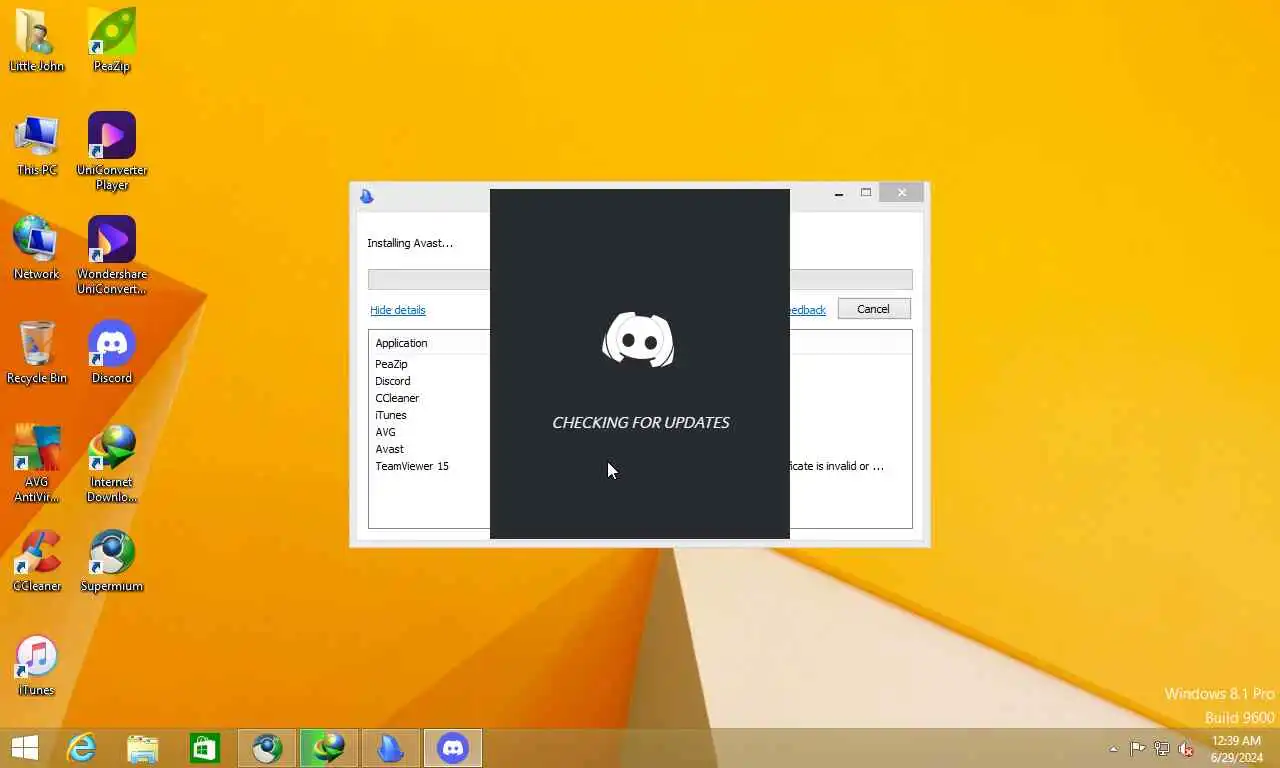This screenshot has height=768, width=1280.
Task: Open the PeaZip desktop shortcut
Action: [x=112, y=40]
